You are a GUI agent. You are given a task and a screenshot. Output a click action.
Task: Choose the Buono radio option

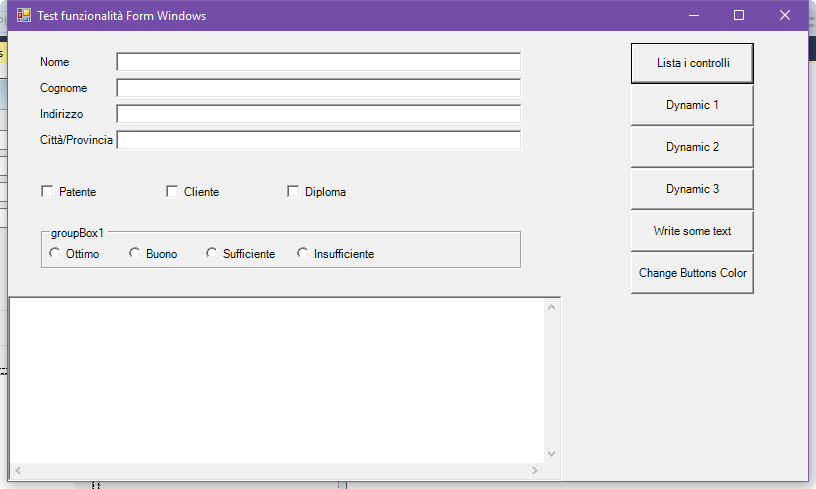point(134,254)
